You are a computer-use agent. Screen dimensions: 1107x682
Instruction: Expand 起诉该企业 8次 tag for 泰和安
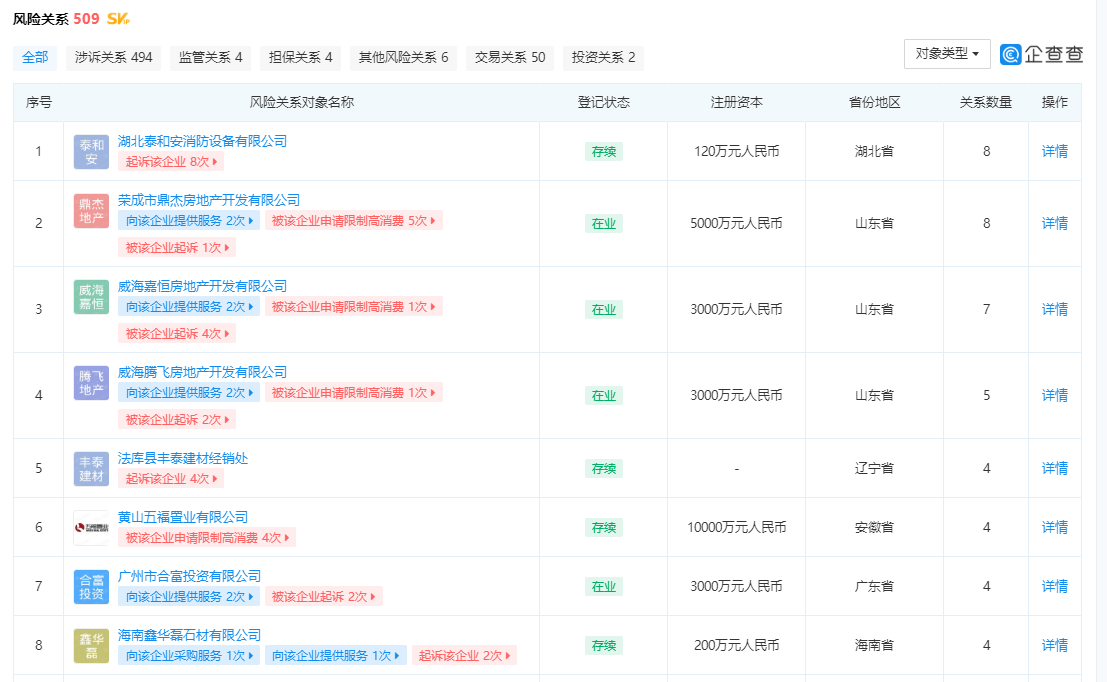171,162
